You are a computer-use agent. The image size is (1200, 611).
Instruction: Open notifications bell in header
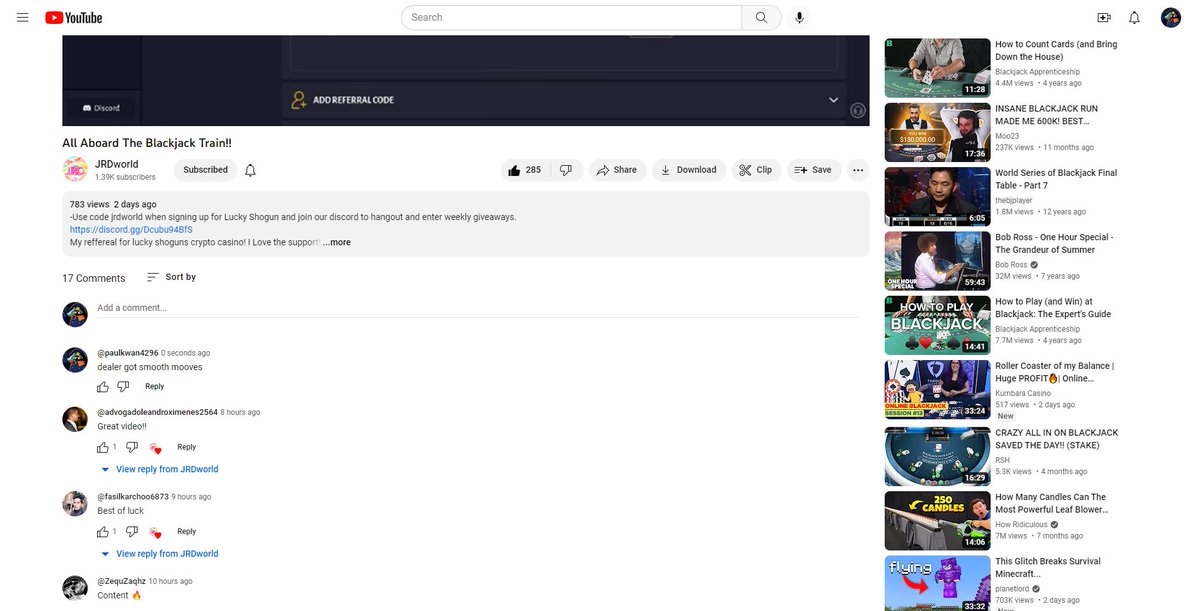pos(1134,17)
